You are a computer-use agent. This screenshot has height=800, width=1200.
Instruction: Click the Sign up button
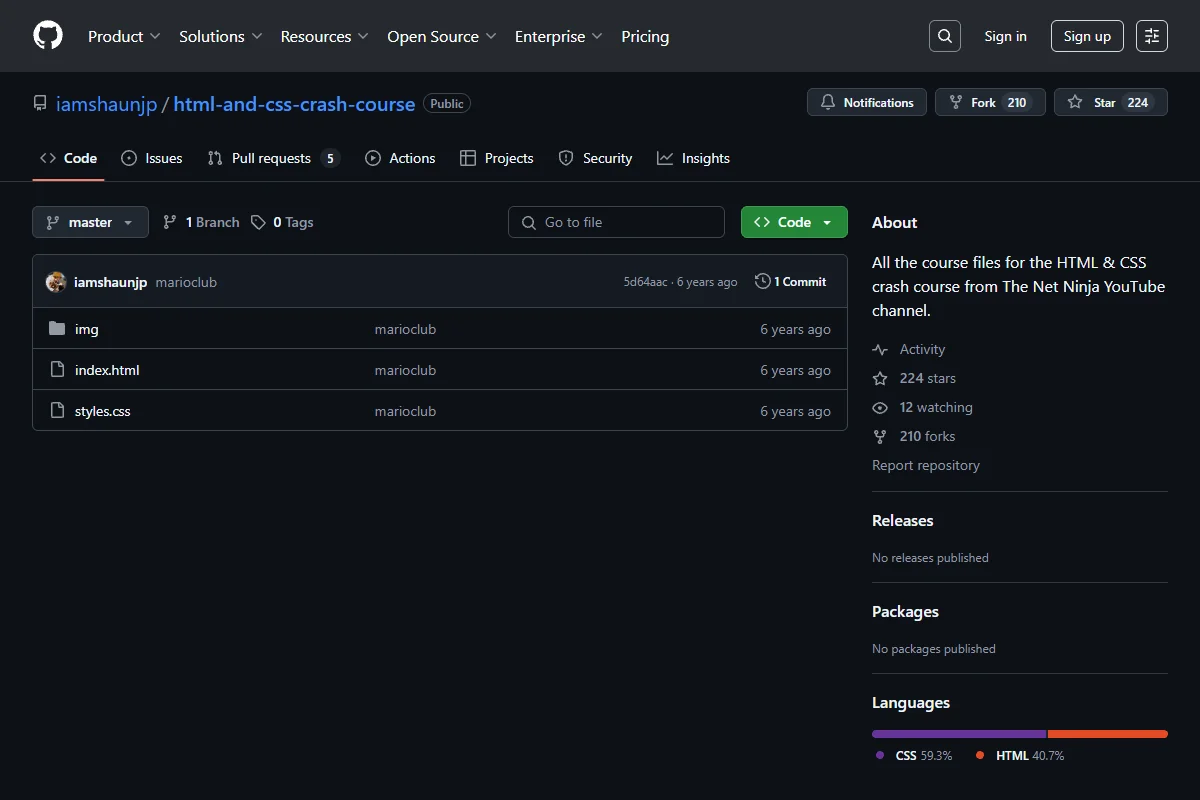click(x=1087, y=36)
